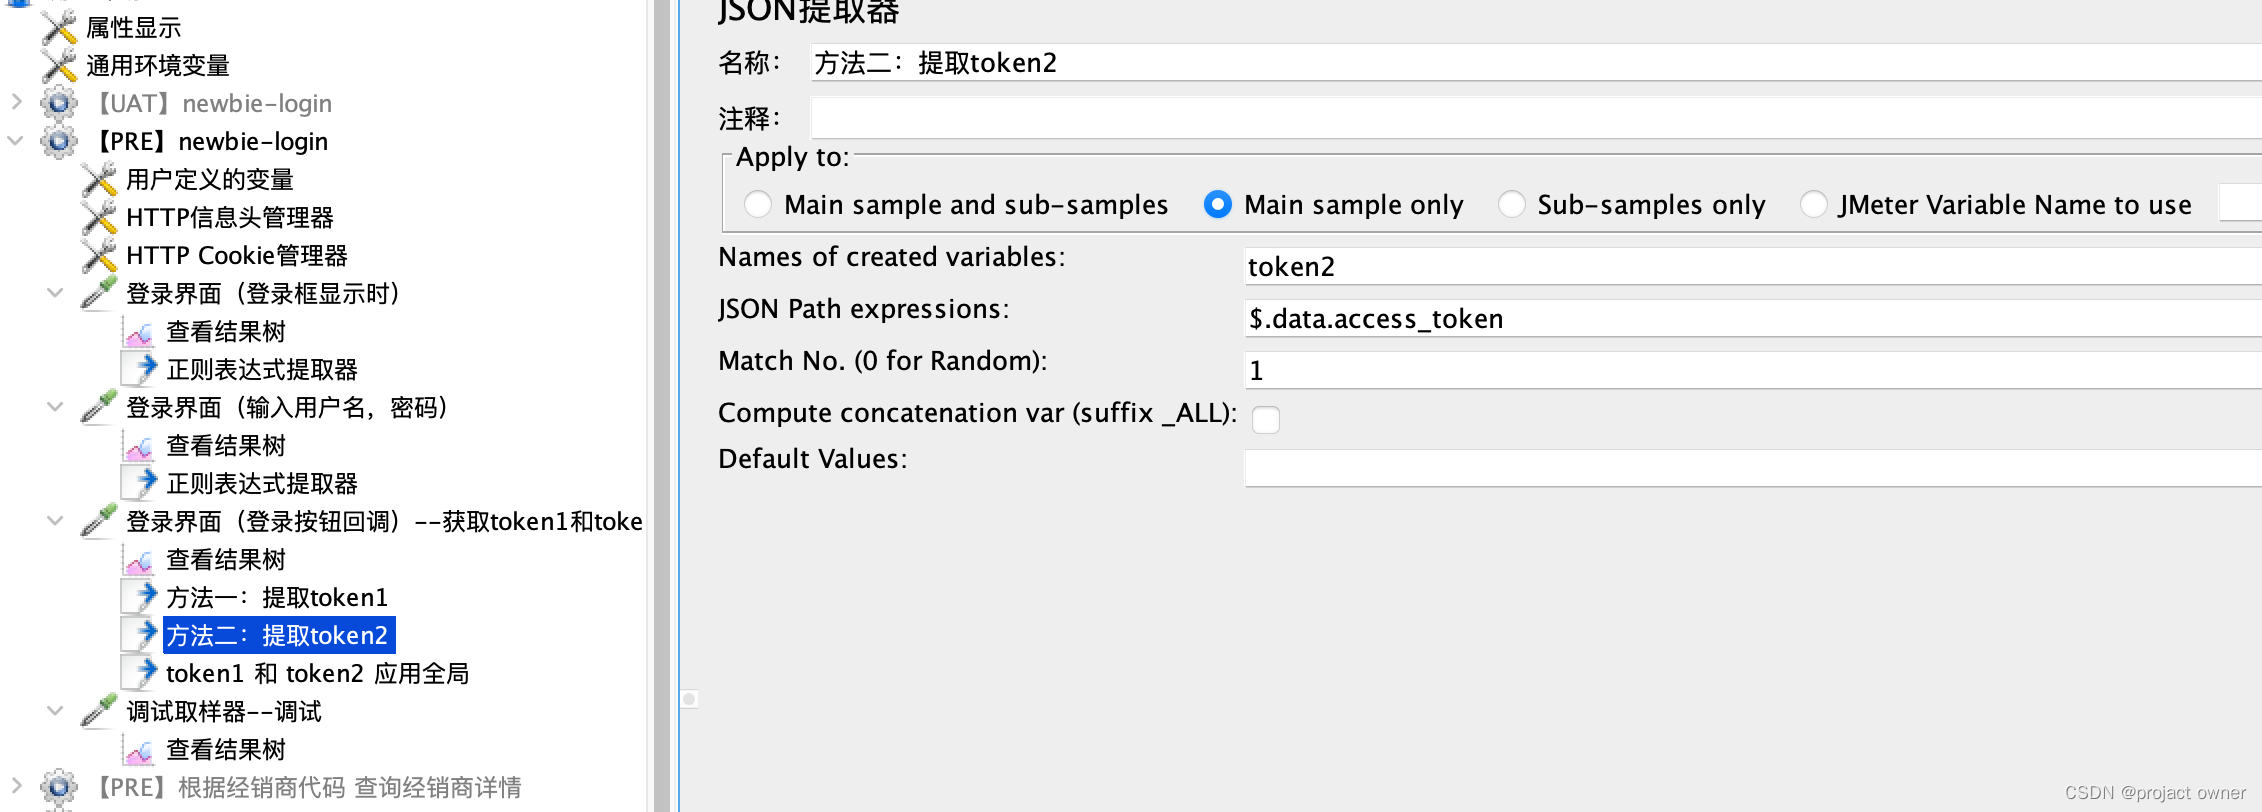Select the Main sample and sub-samples radio button
The width and height of the screenshot is (2262, 812).
coord(757,204)
